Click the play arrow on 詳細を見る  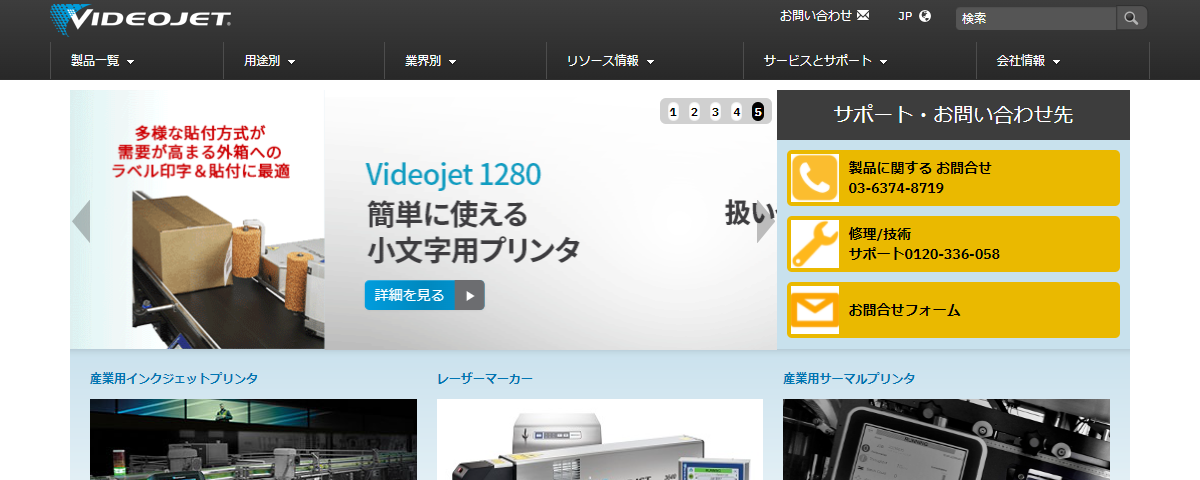[470, 295]
